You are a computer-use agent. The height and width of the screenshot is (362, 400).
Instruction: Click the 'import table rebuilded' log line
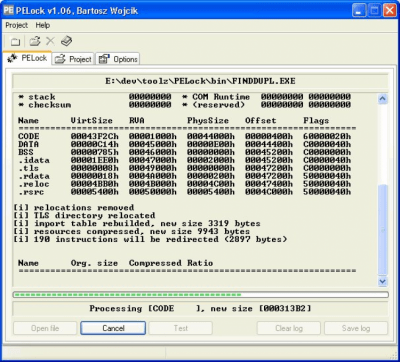pos(137,223)
